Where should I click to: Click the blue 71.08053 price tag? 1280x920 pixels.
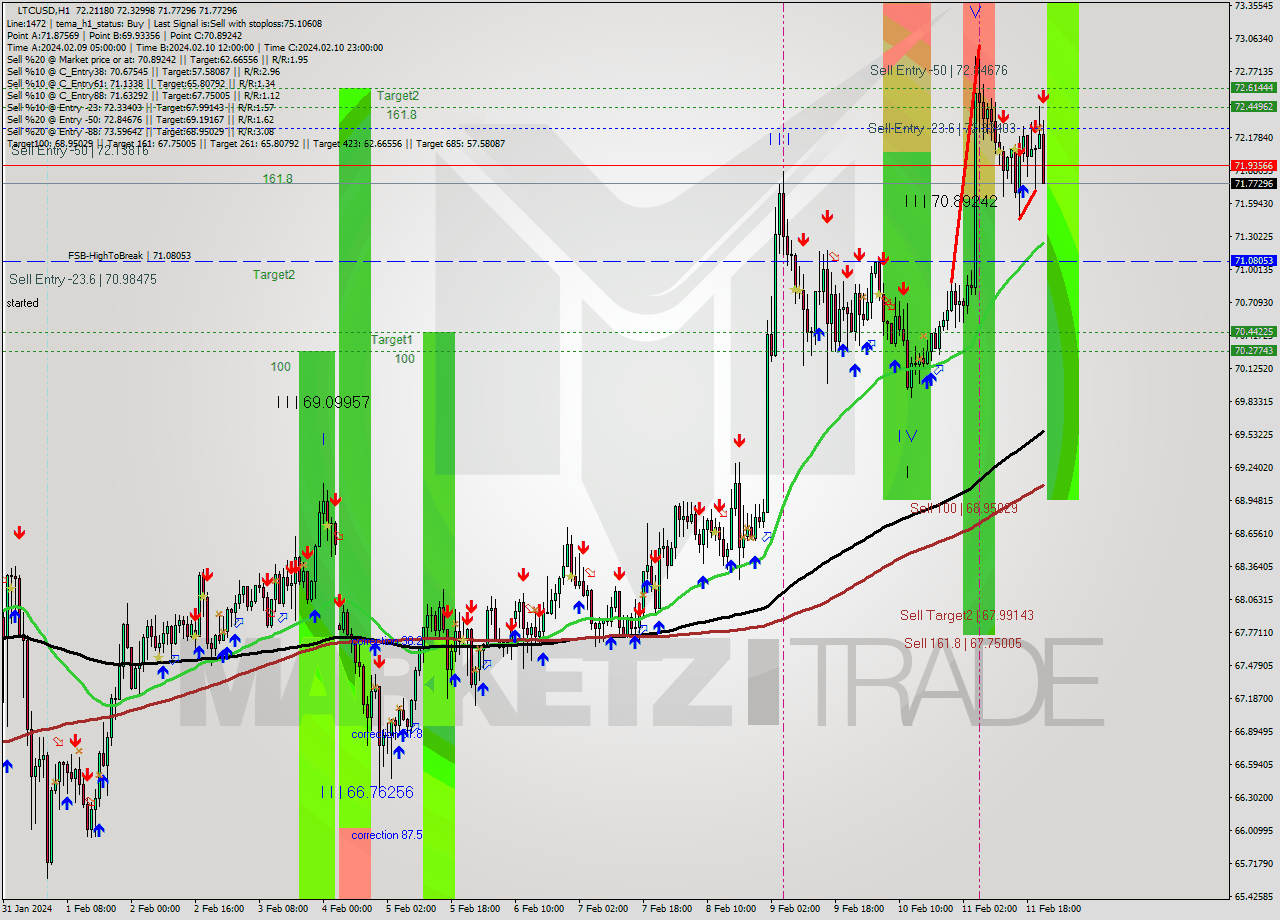click(1253, 260)
